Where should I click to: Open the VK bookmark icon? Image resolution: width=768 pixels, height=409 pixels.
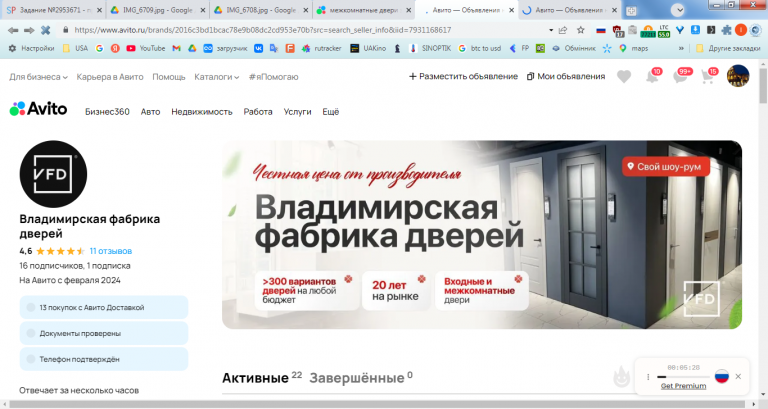point(258,48)
